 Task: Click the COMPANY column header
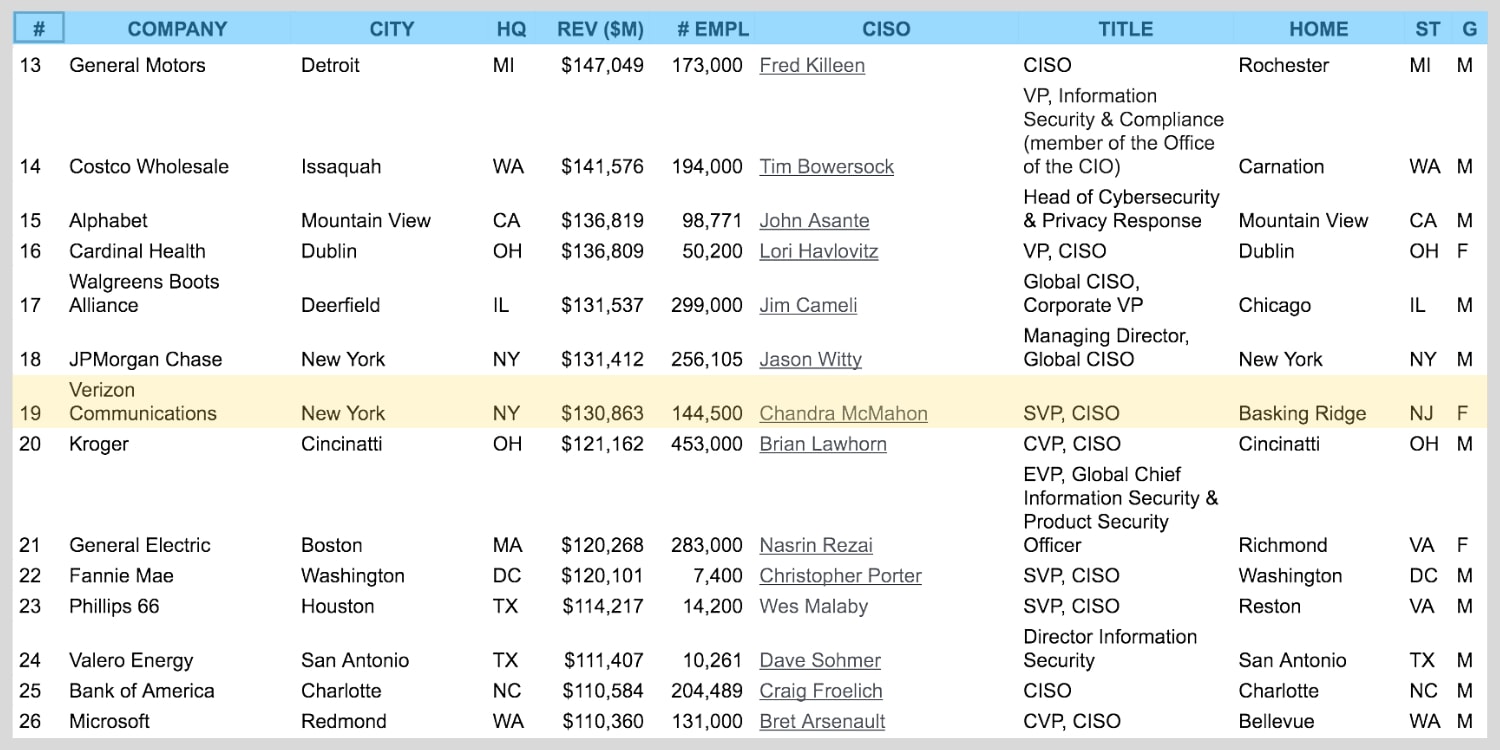pyautogui.click(x=177, y=29)
